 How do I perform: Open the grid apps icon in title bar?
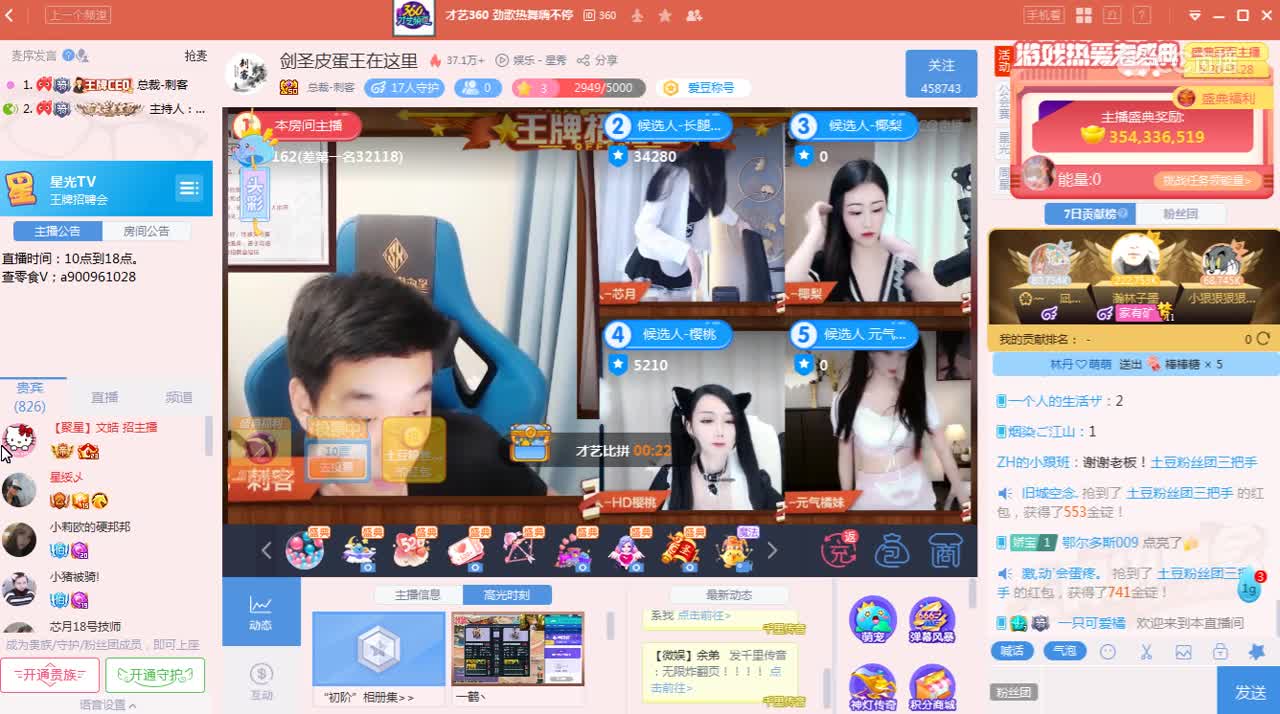1084,15
